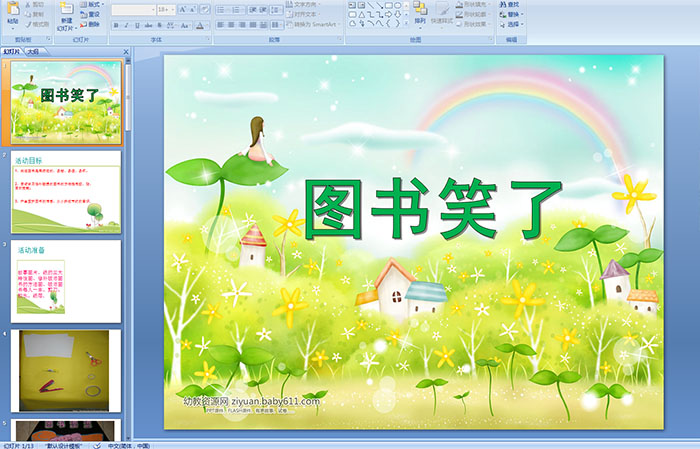Click the Increase Font Size icon

pyautogui.click(x=182, y=9)
